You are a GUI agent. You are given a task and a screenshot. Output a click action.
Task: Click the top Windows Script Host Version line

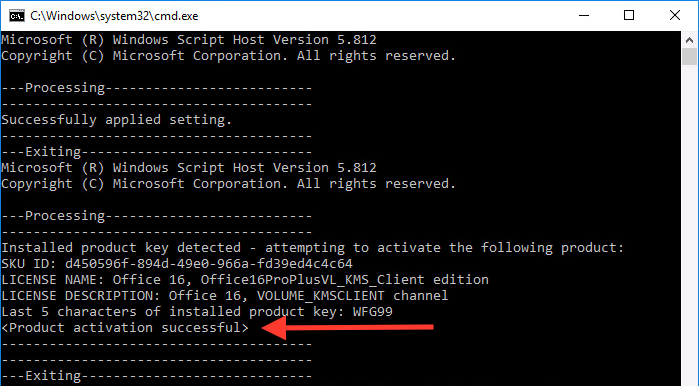(x=189, y=40)
